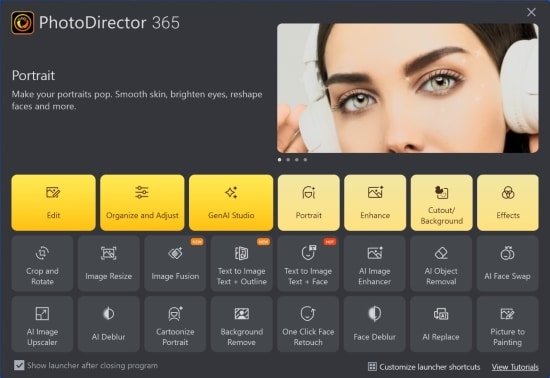
Task: Jump to the fourth carousel dot
Action: 306,160
